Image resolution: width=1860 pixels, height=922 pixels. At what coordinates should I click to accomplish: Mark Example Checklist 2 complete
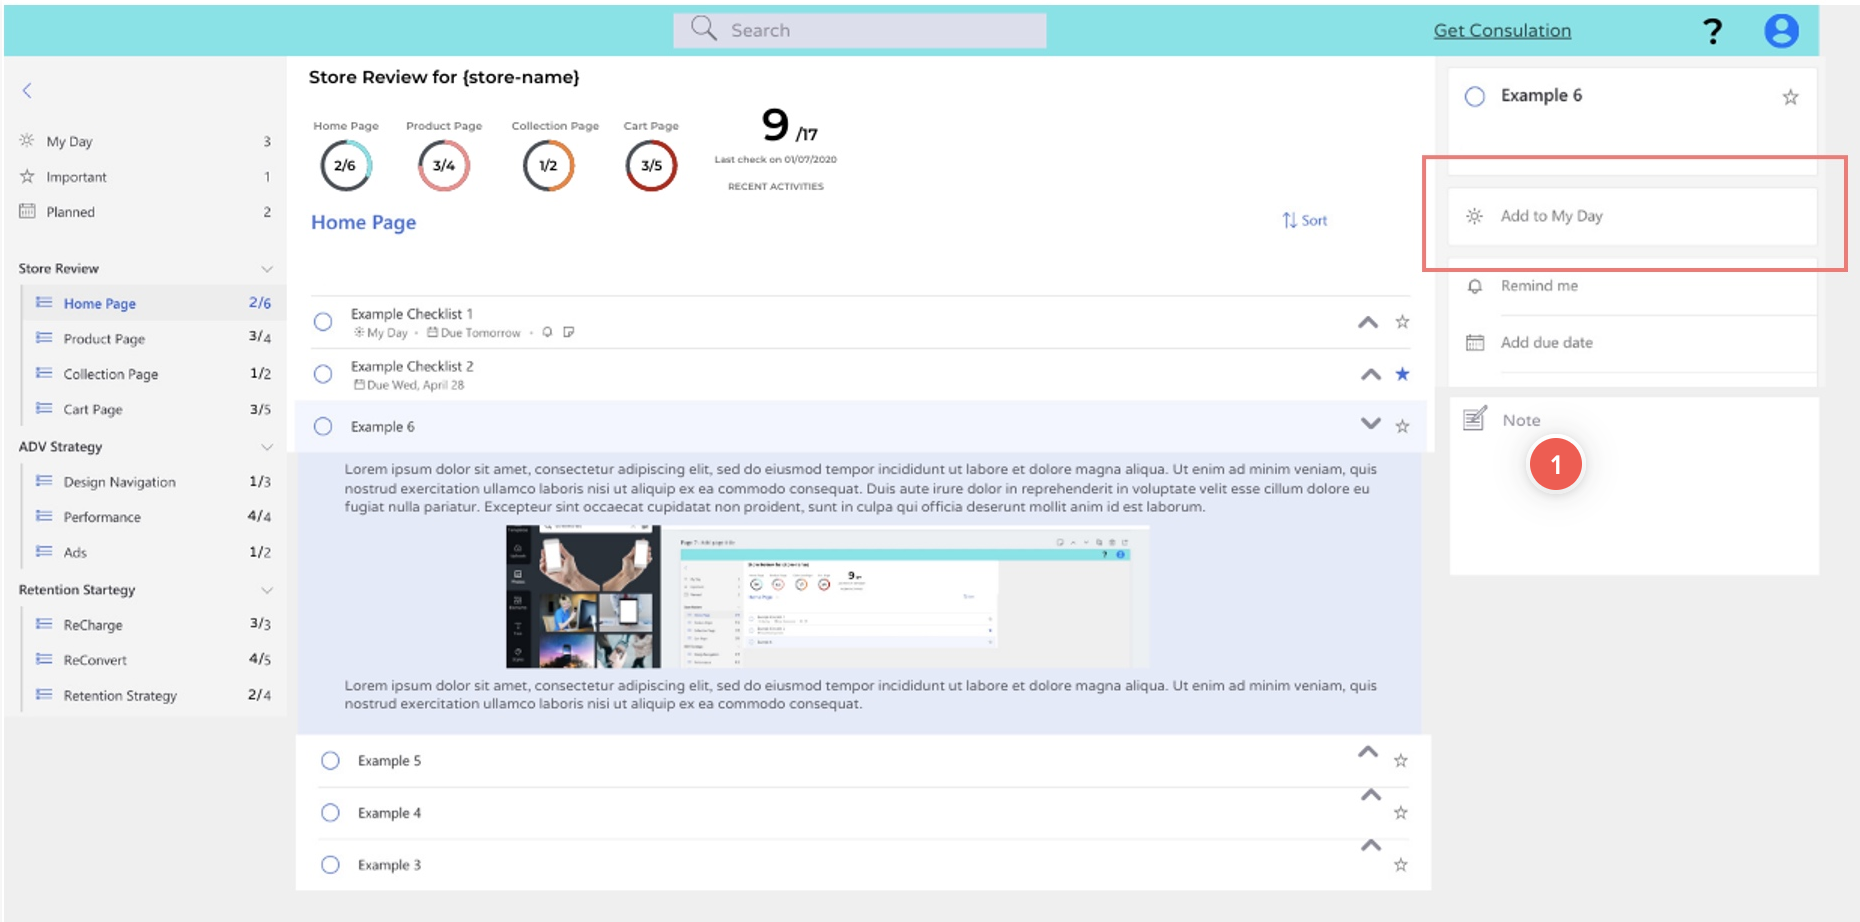323,374
